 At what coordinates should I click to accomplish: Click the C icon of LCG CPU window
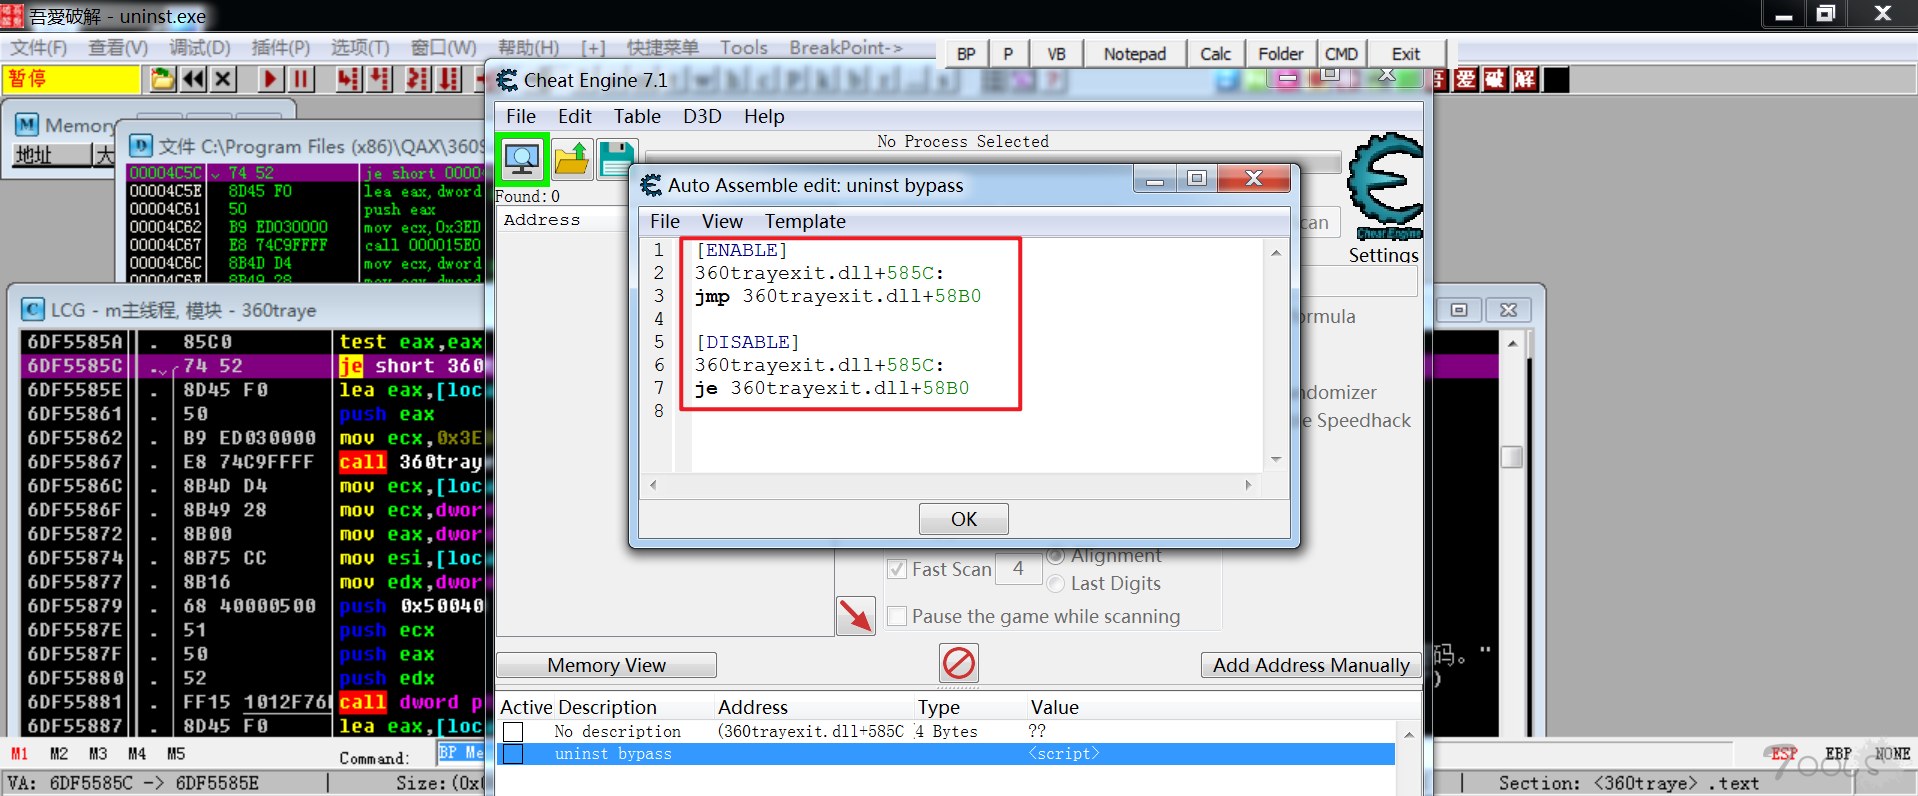33,310
